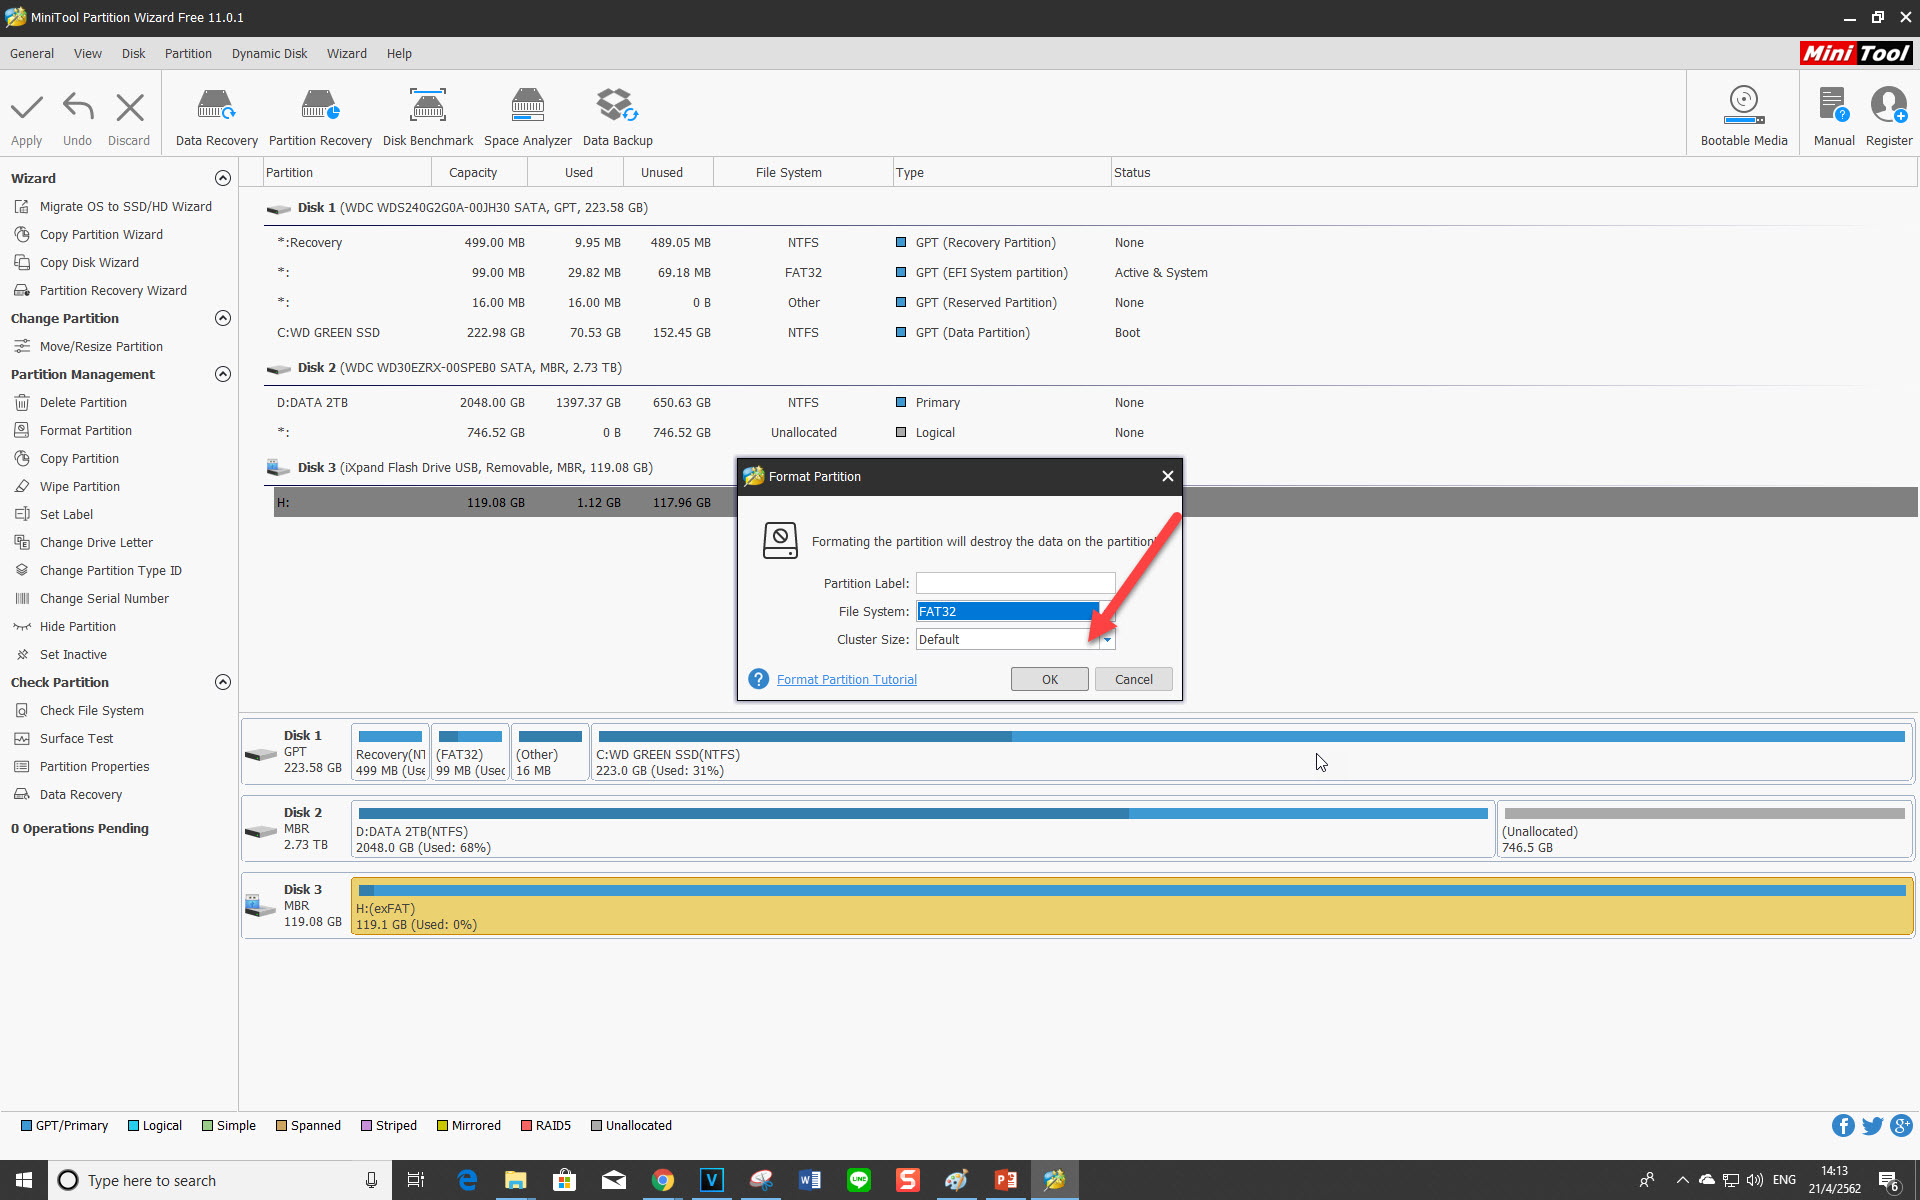Open the View menu
Image resolution: width=1920 pixels, height=1200 pixels.
tap(88, 53)
